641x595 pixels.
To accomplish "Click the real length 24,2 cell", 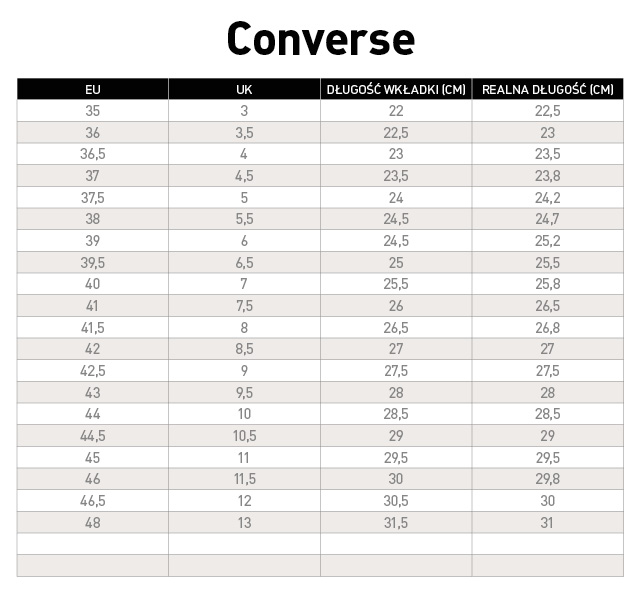I will click(547, 198).
